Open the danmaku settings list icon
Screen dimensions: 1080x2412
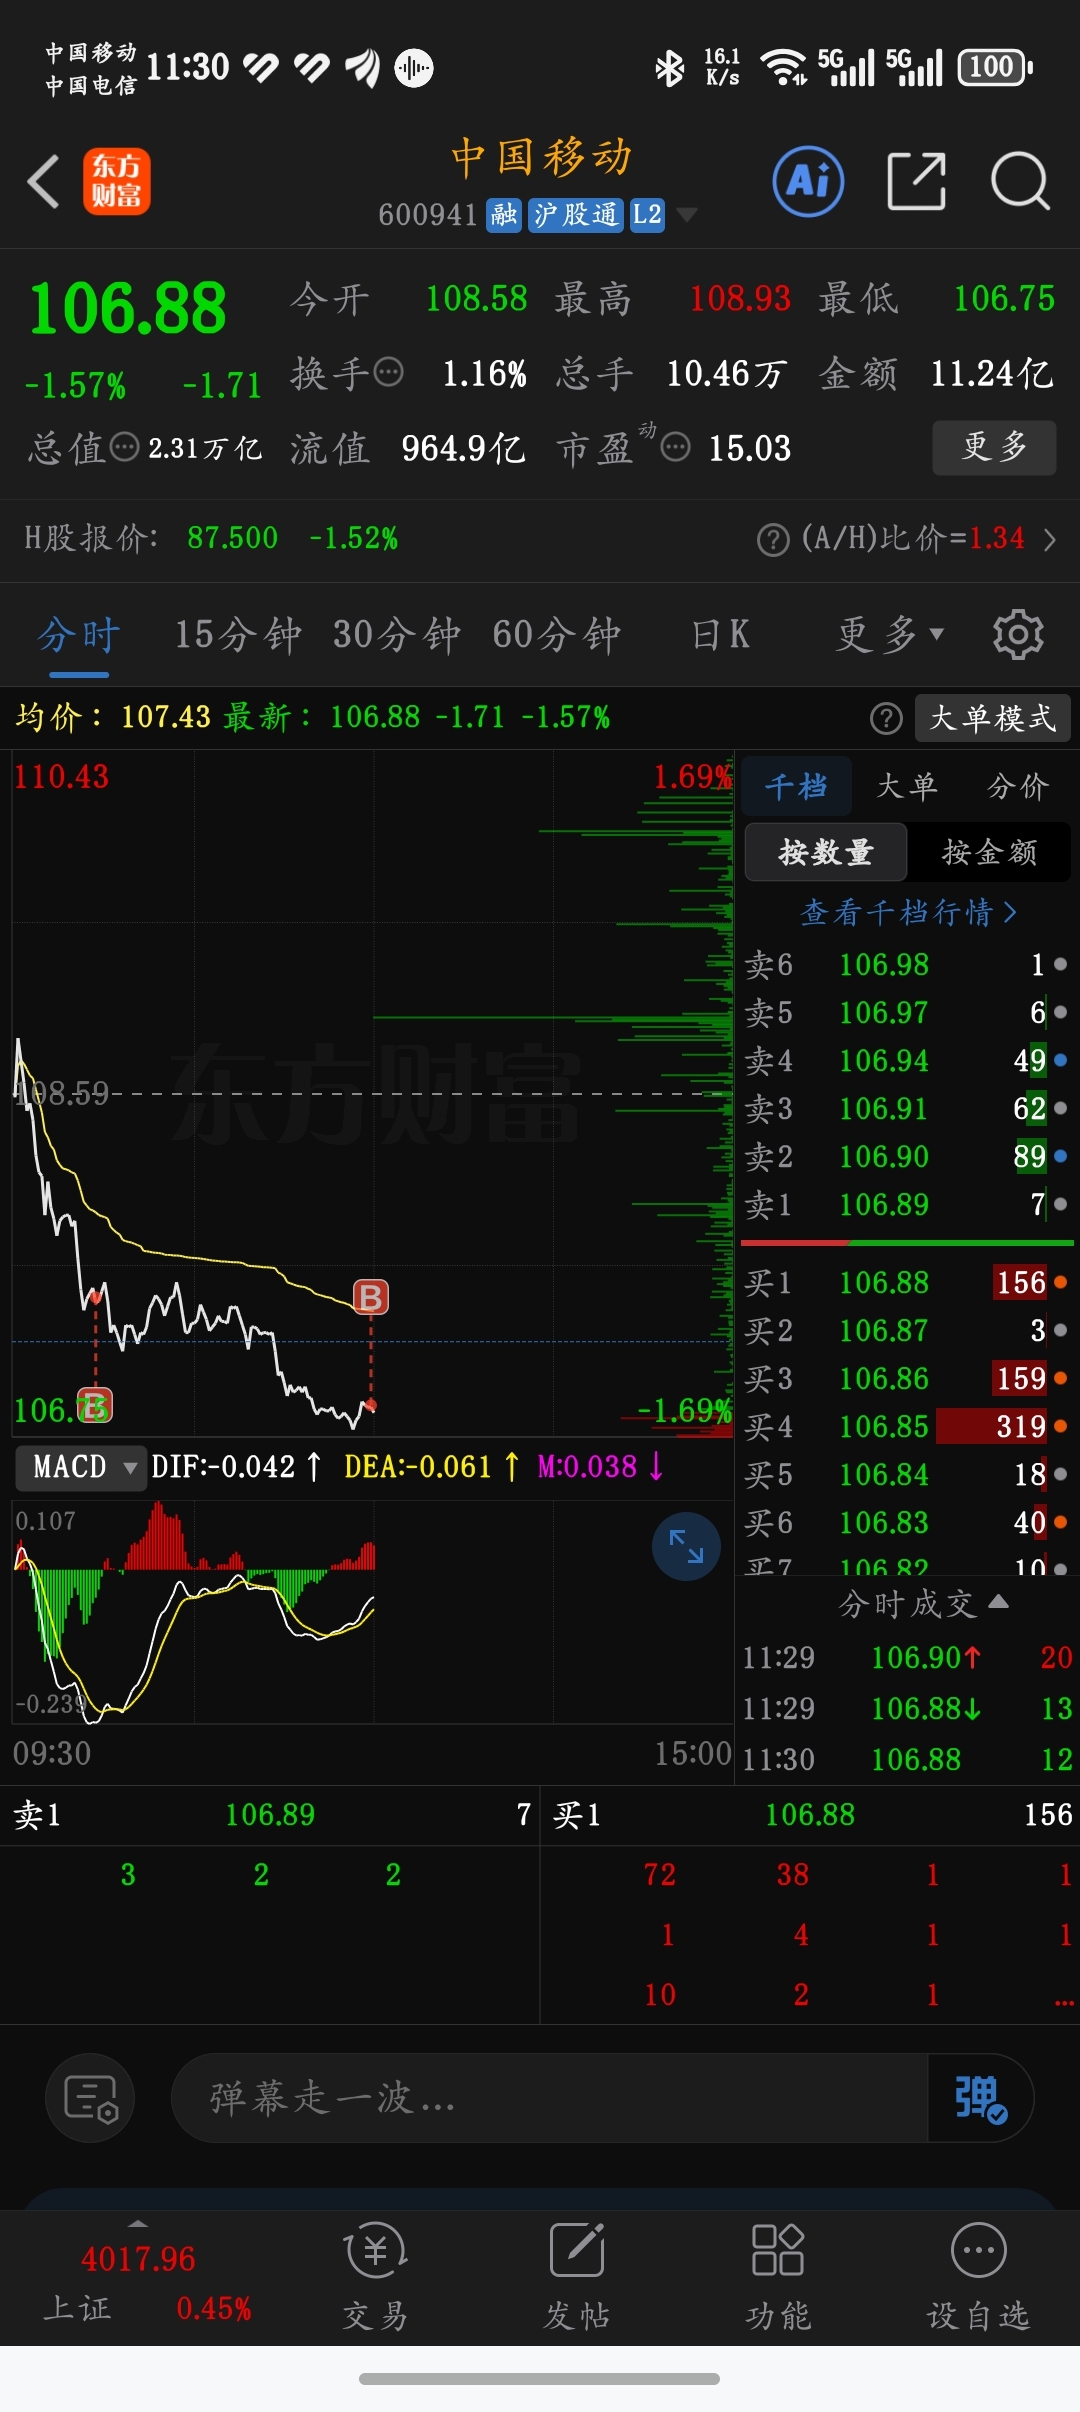(x=90, y=2098)
